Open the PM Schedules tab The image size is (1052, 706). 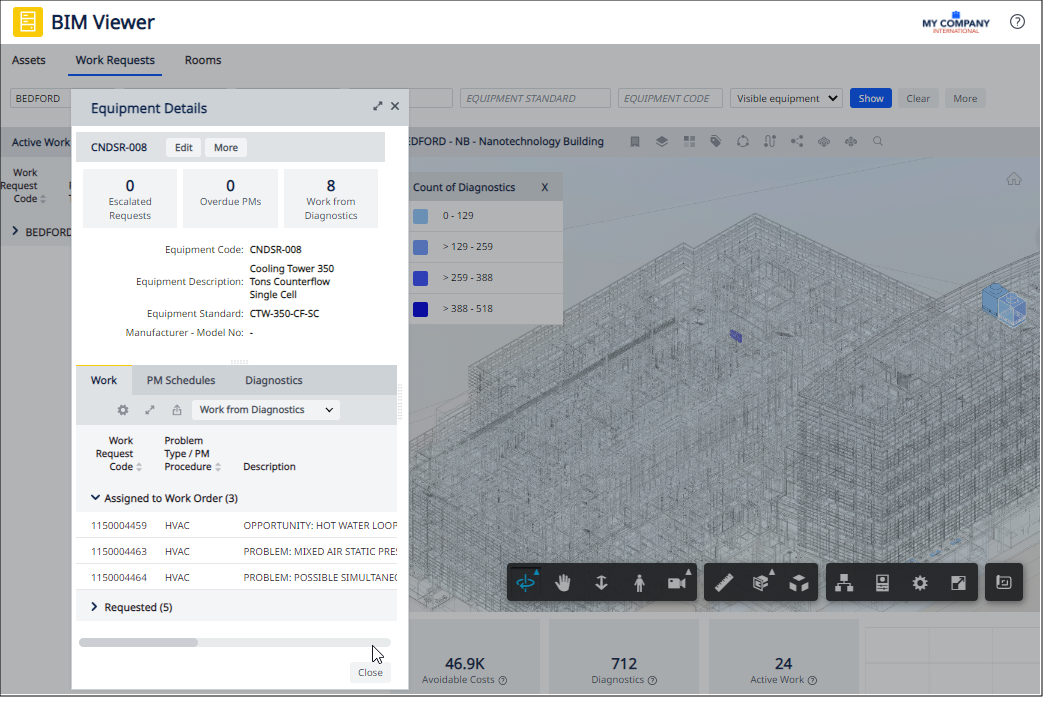coord(181,381)
